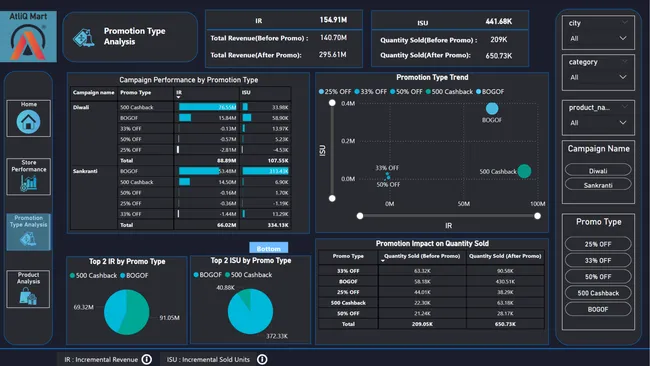Viewport: 650px width, 366px height.
Task: Toggle 33% OFF legend in Promotion Type Trend
Action: [x=371, y=92]
